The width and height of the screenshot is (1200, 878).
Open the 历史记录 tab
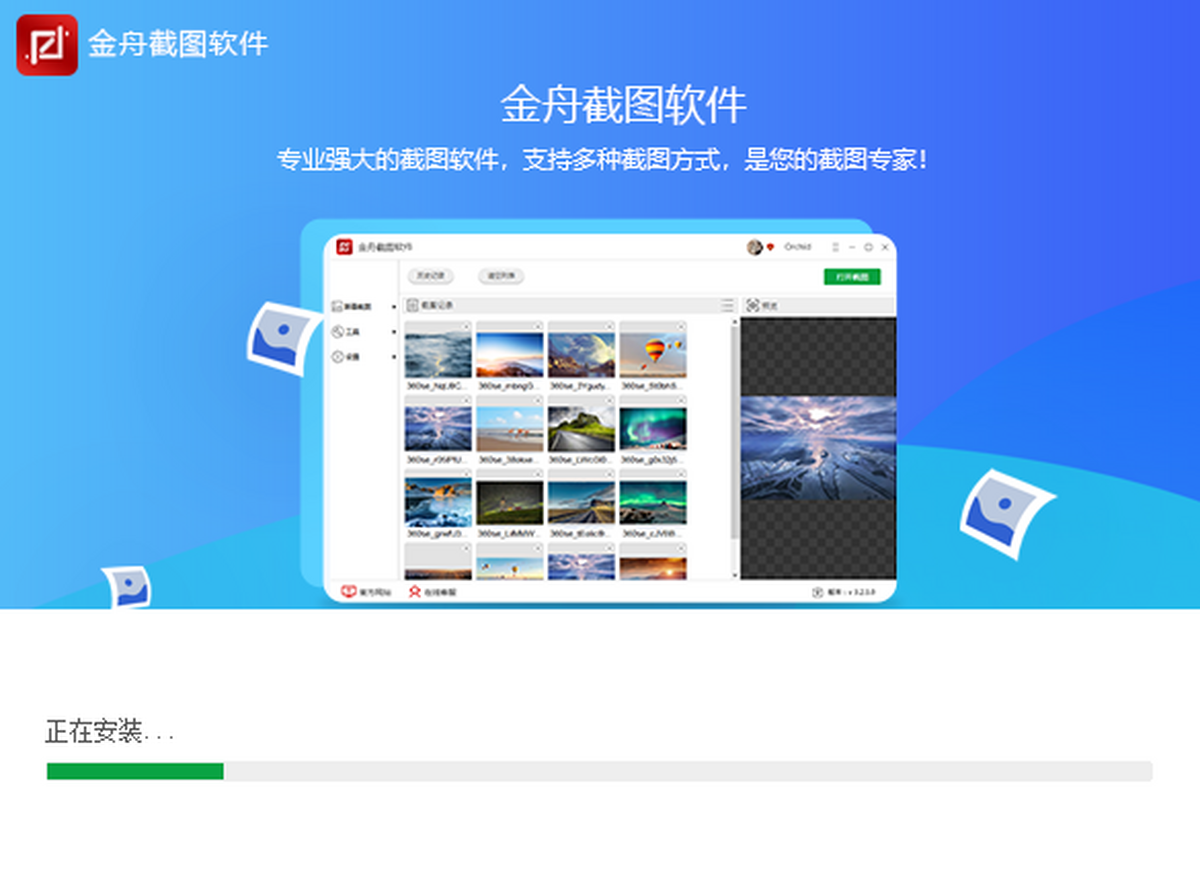coord(431,276)
